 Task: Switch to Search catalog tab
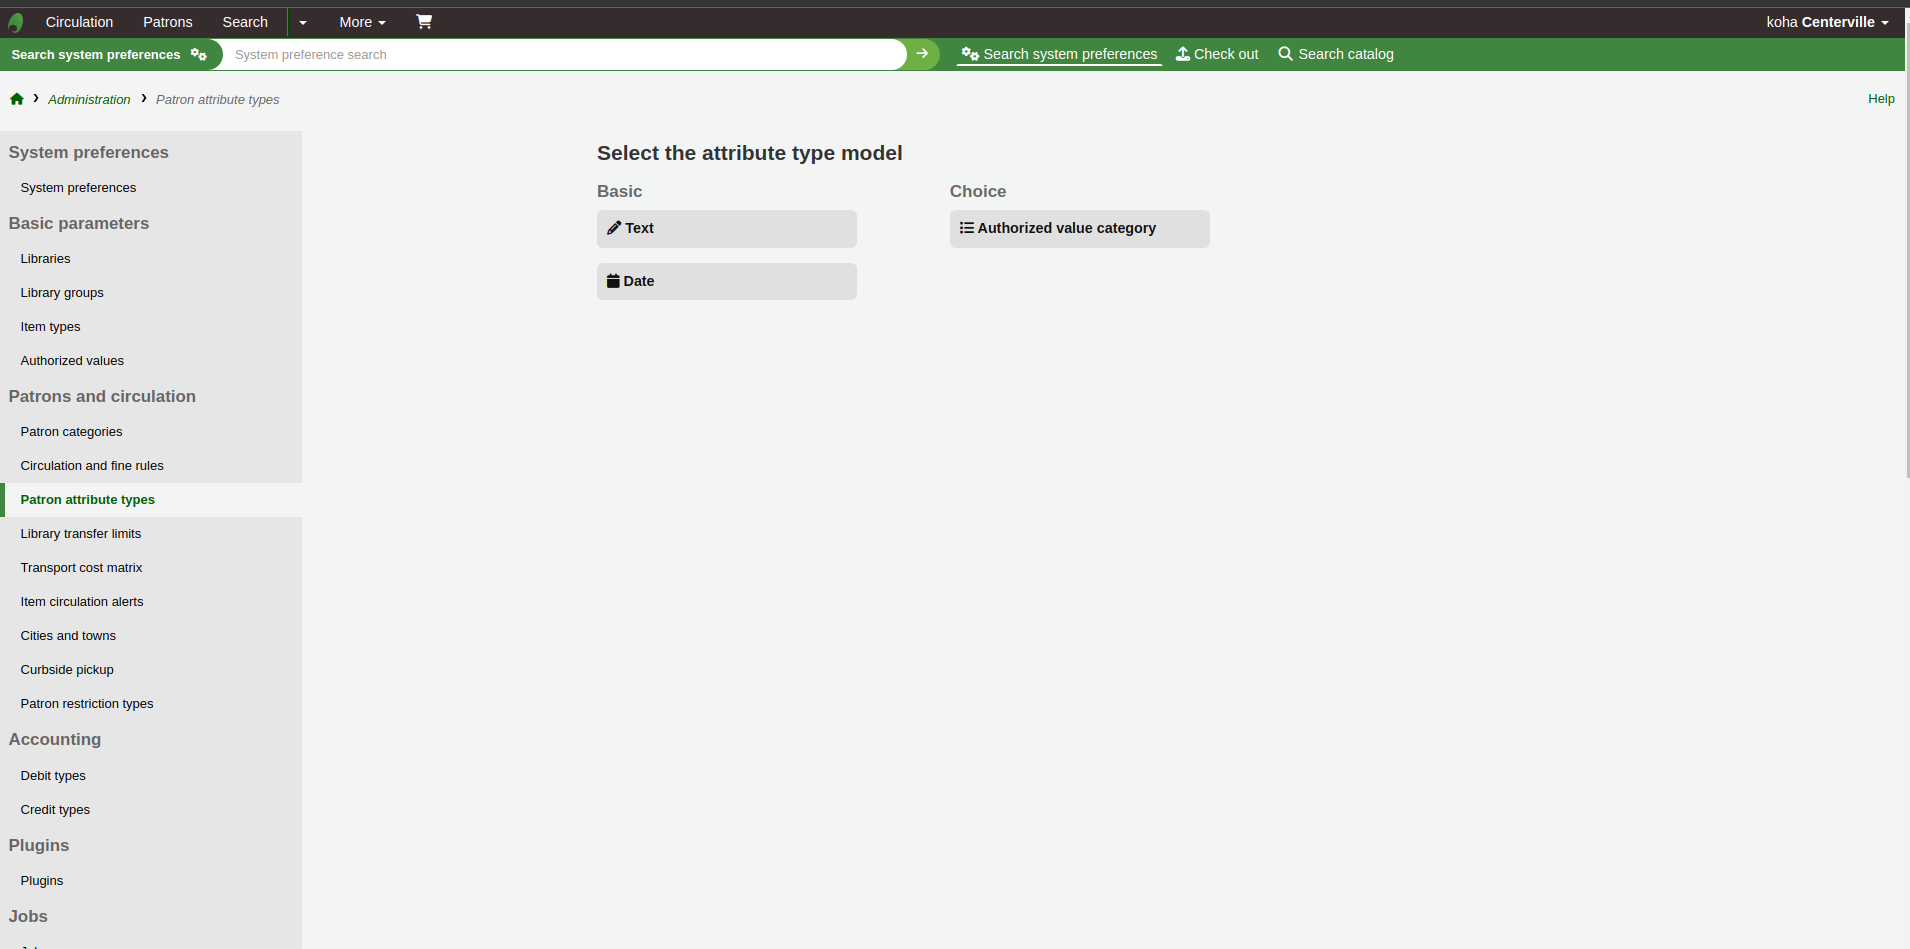click(x=1335, y=54)
